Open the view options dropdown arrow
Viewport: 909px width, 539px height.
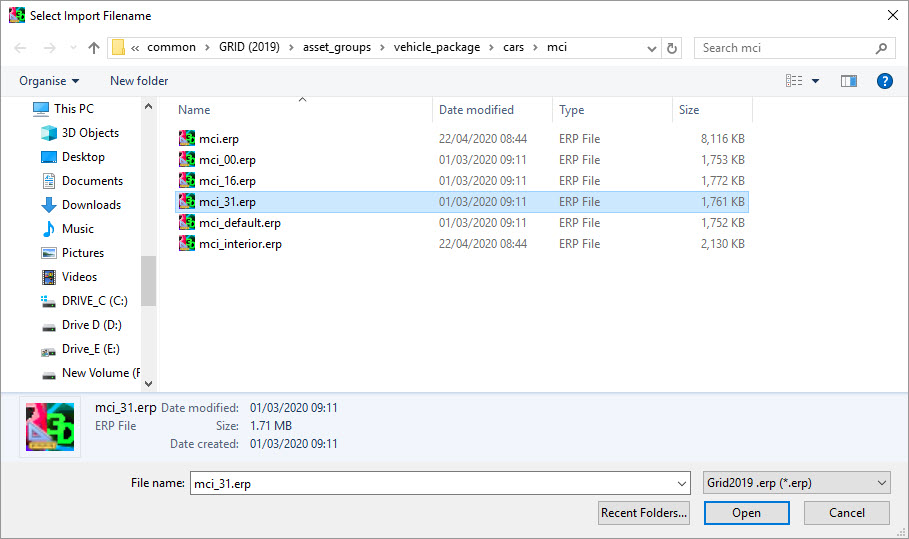[815, 81]
